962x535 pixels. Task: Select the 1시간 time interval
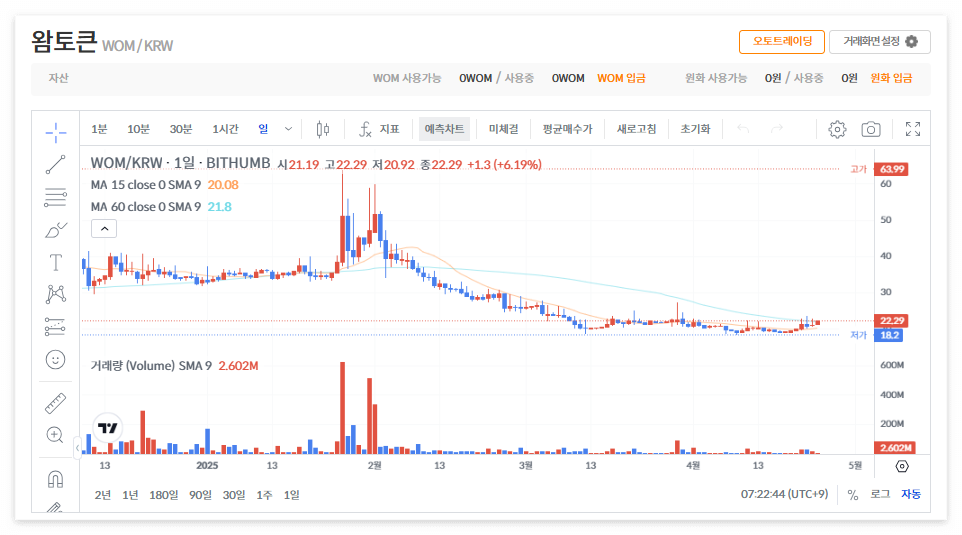tap(225, 129)
